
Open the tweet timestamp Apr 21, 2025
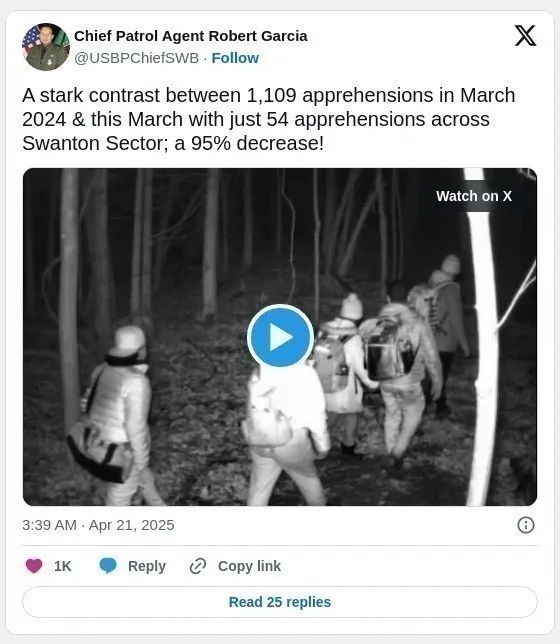98,525
